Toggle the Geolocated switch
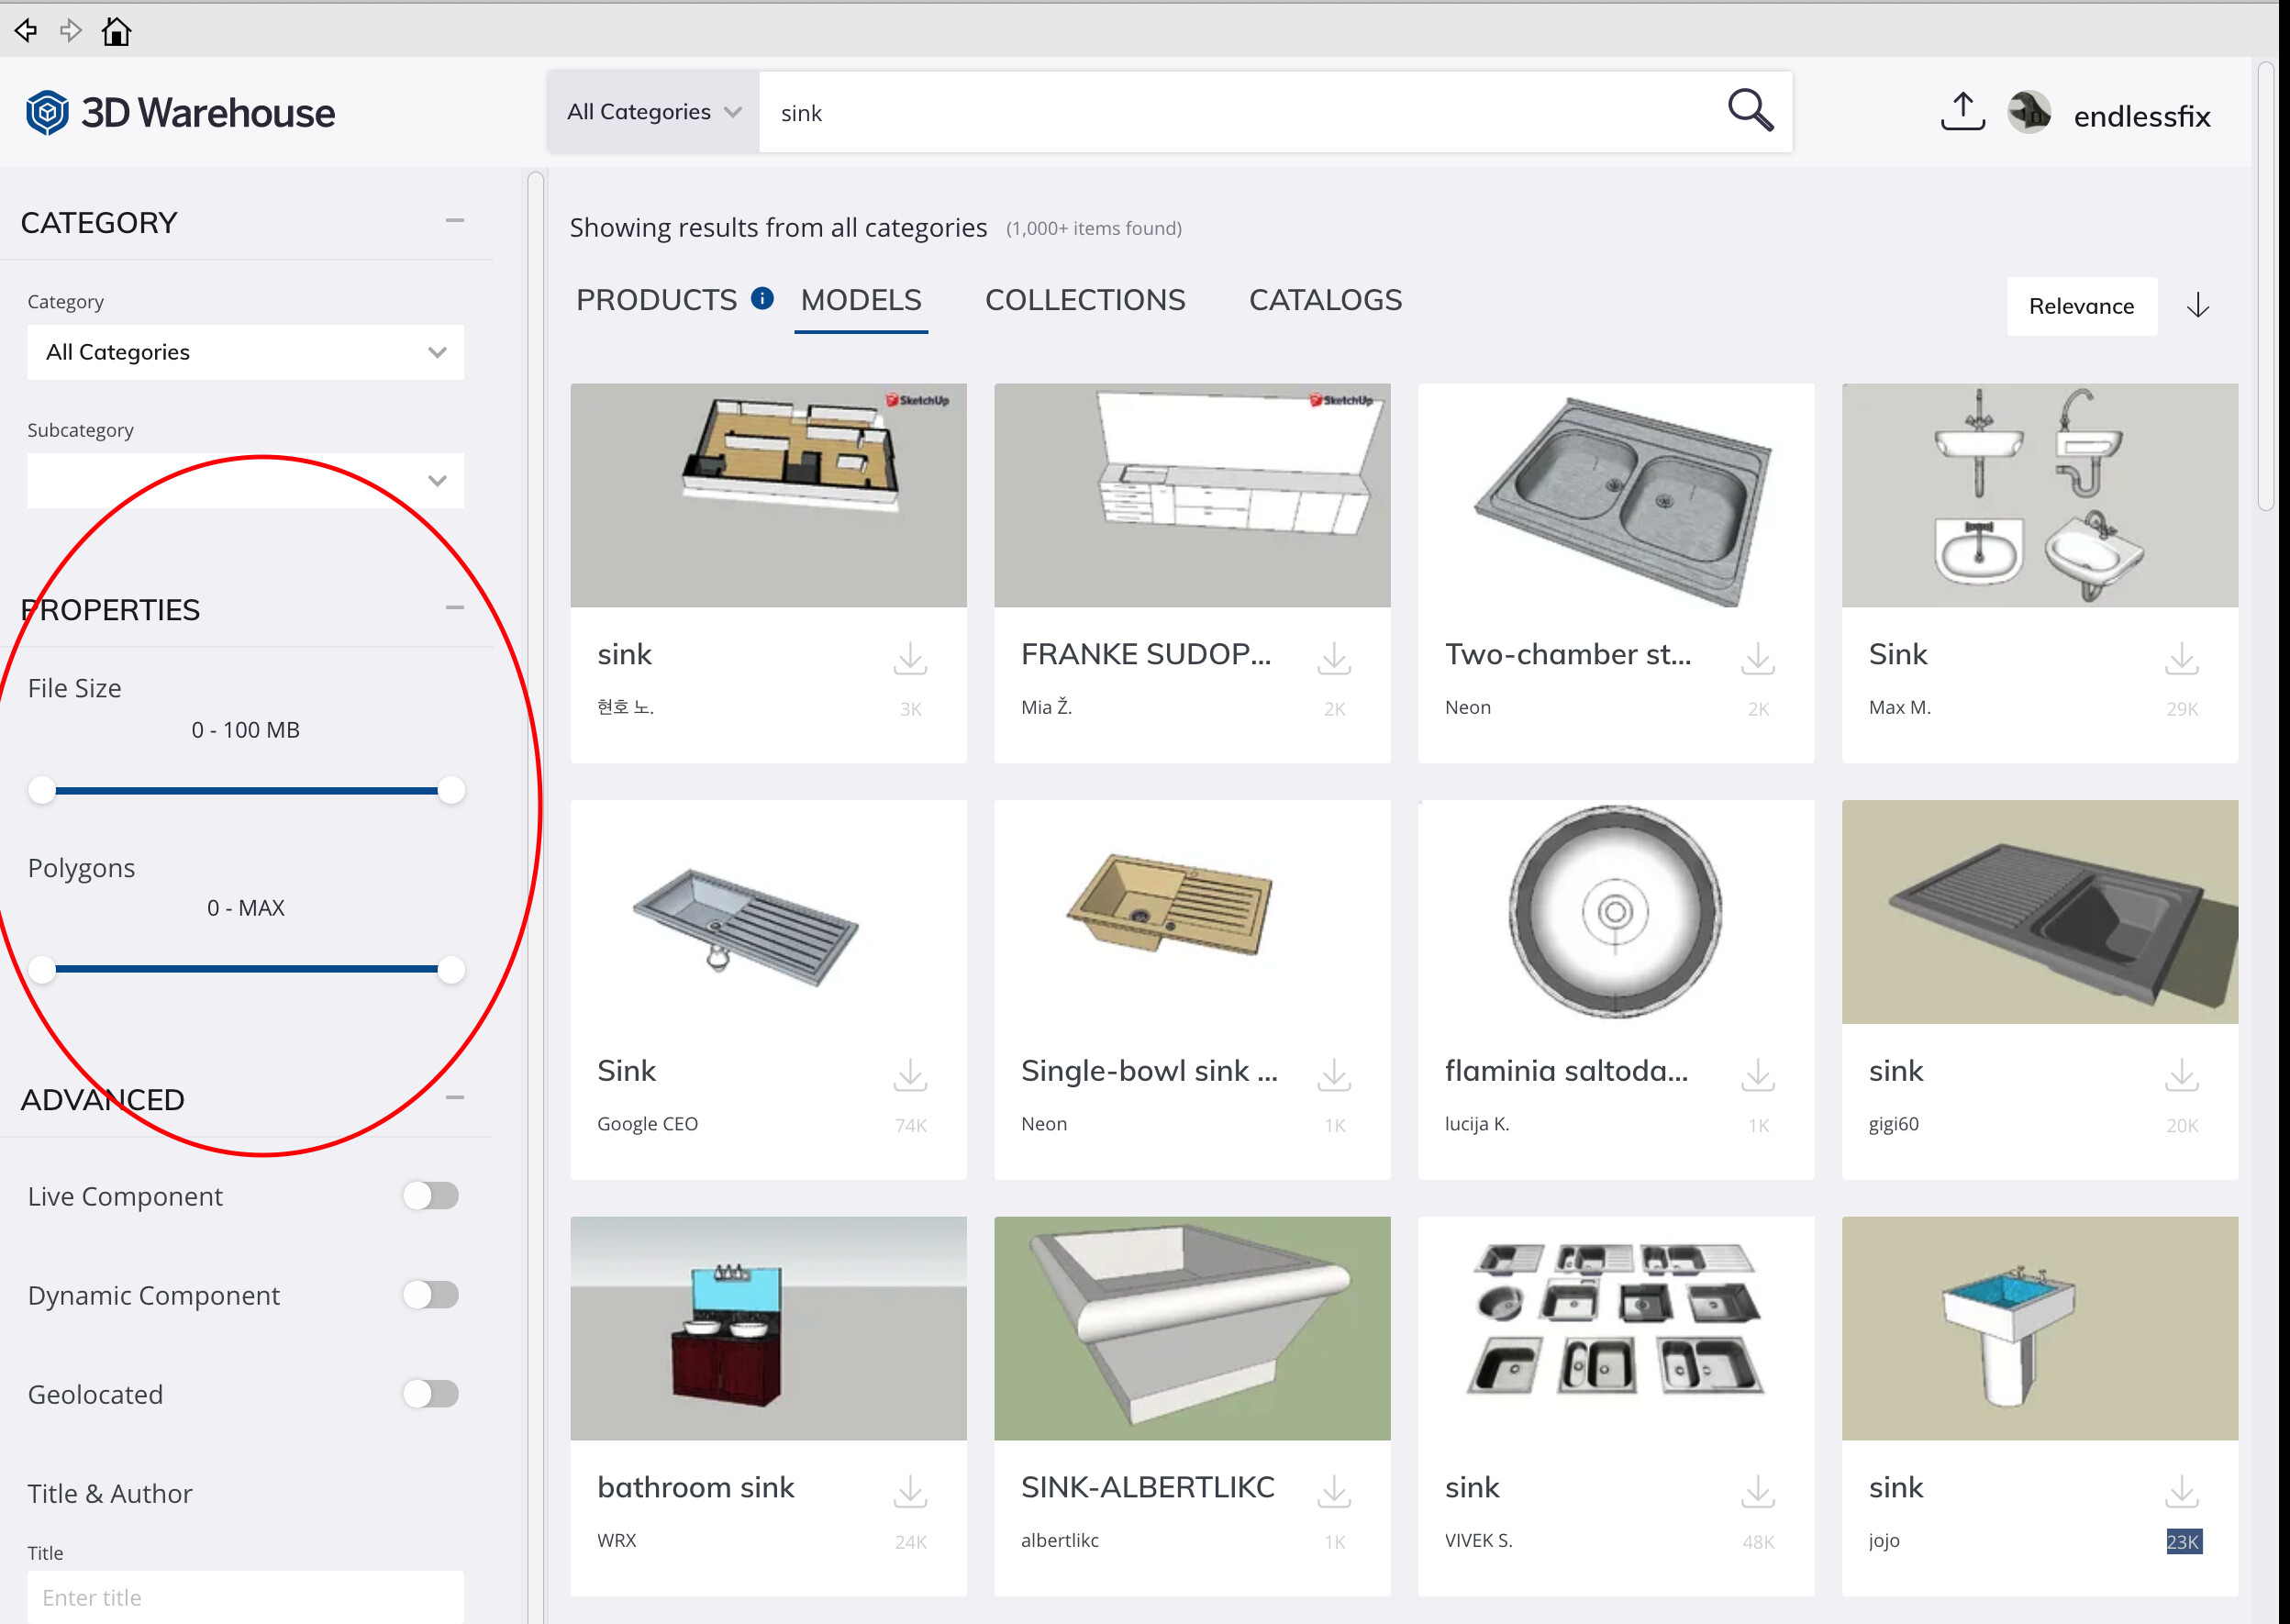Viewport: 2290px width, 1624px height. pos(431,1394)
